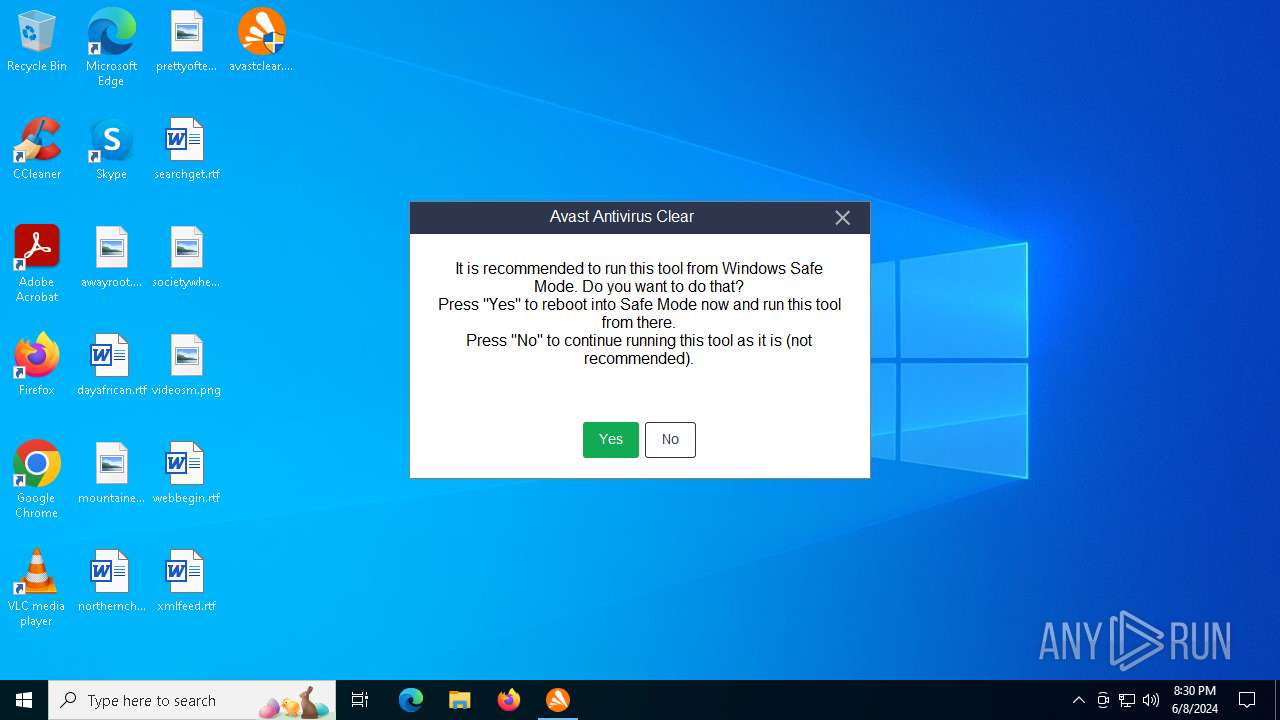
Task: Open the Recycle Bin desktop icon
Action: (x=37, y=41)
